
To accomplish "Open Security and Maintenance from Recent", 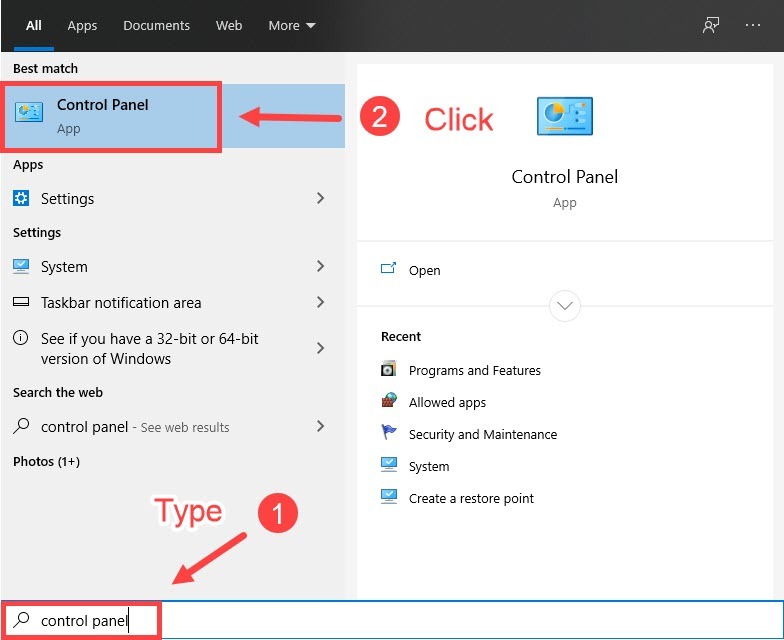I will tap(482, 434).
